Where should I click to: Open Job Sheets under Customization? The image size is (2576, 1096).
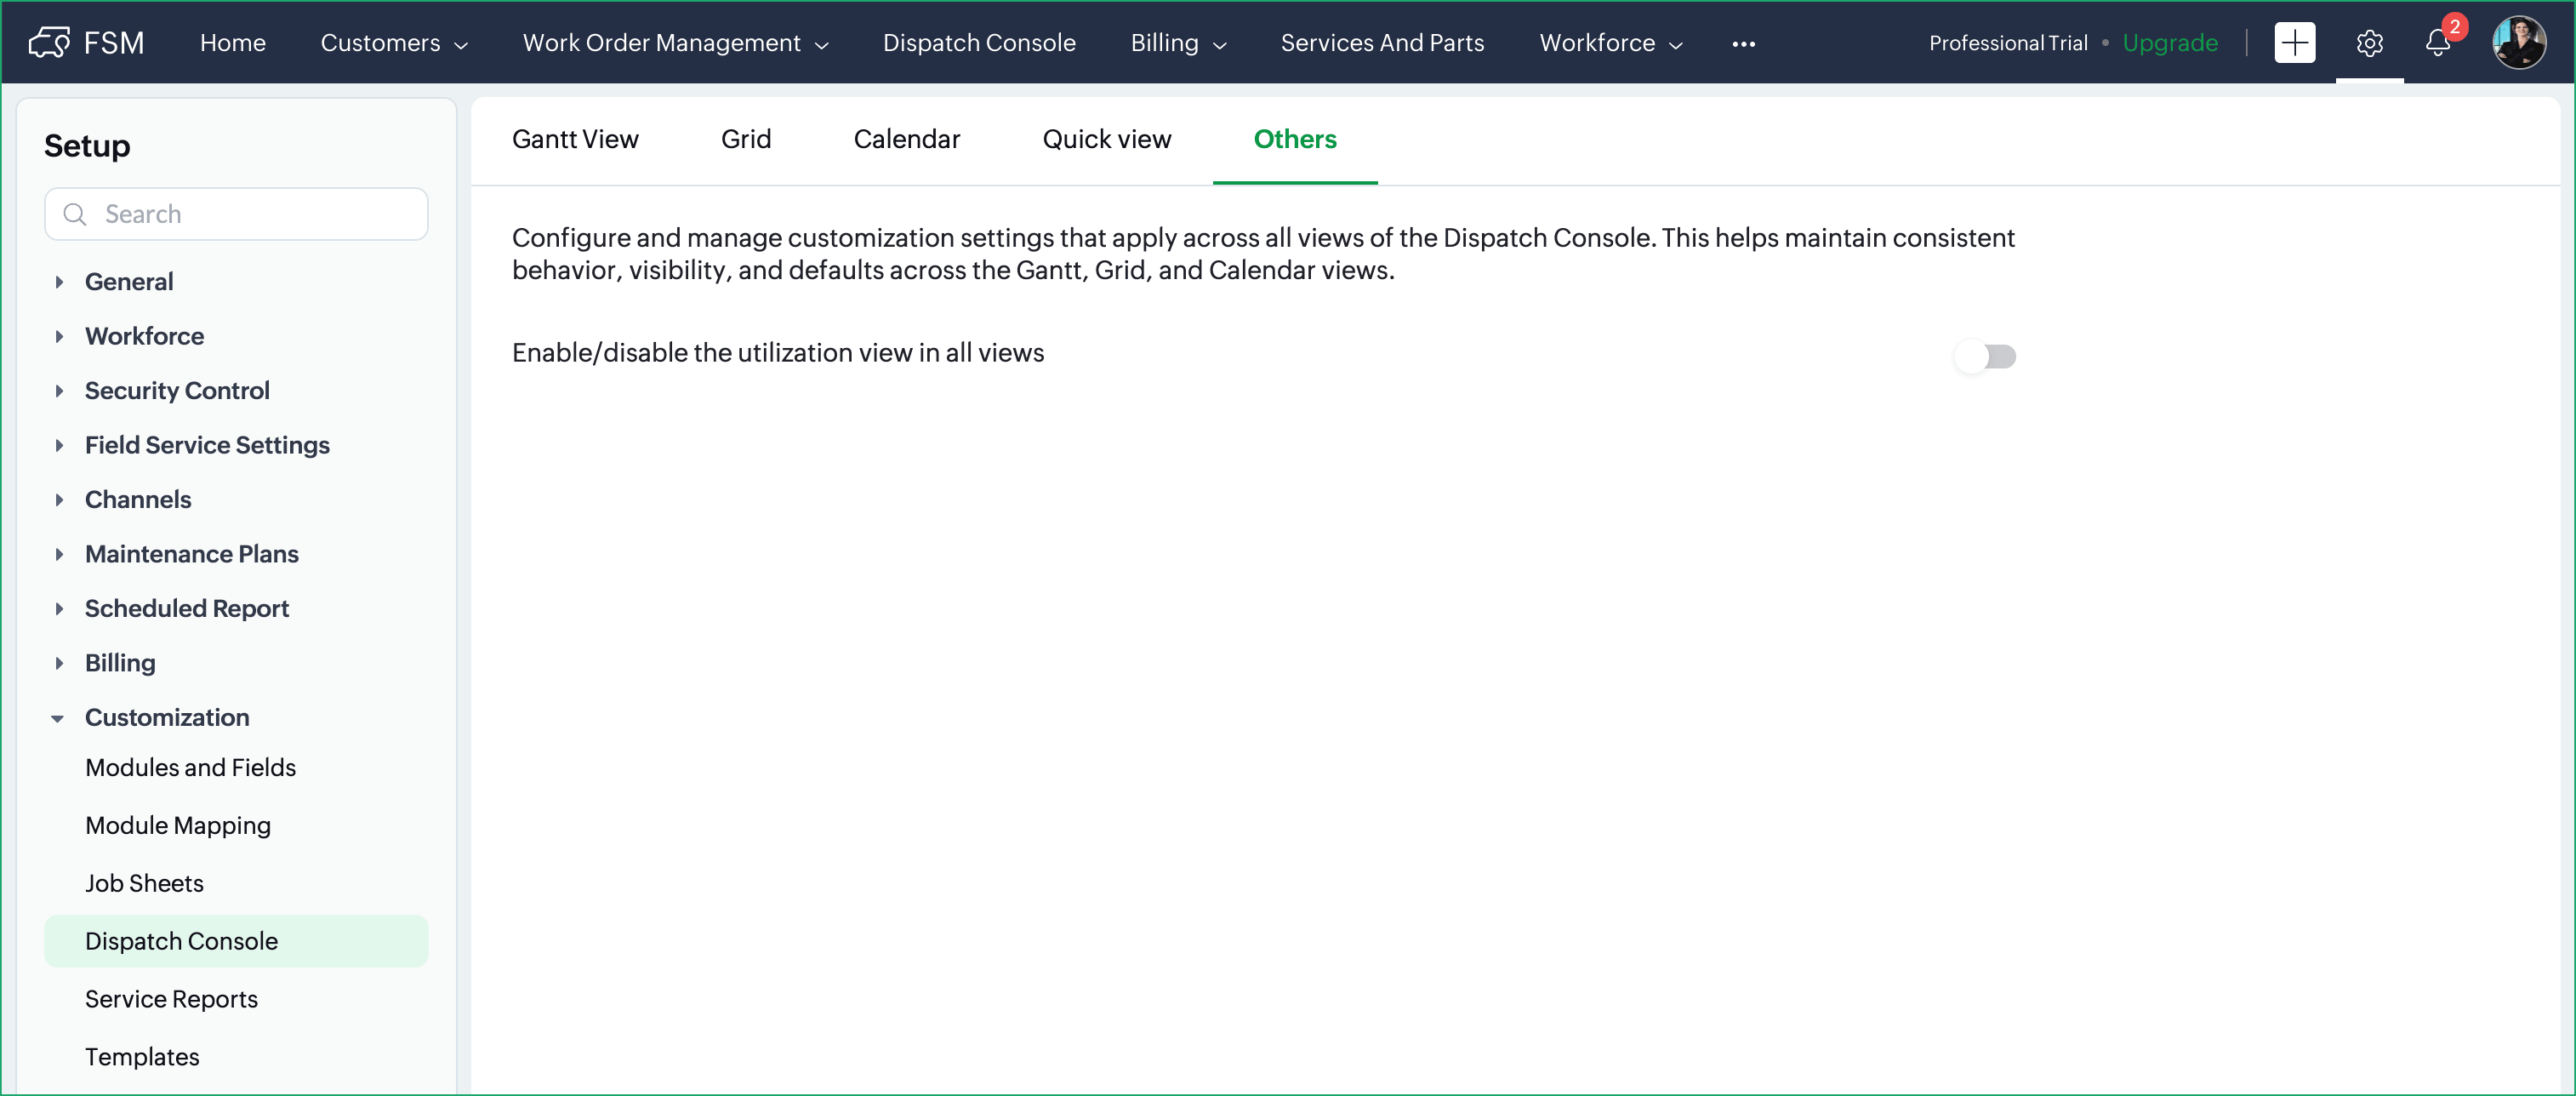(144, 883)
